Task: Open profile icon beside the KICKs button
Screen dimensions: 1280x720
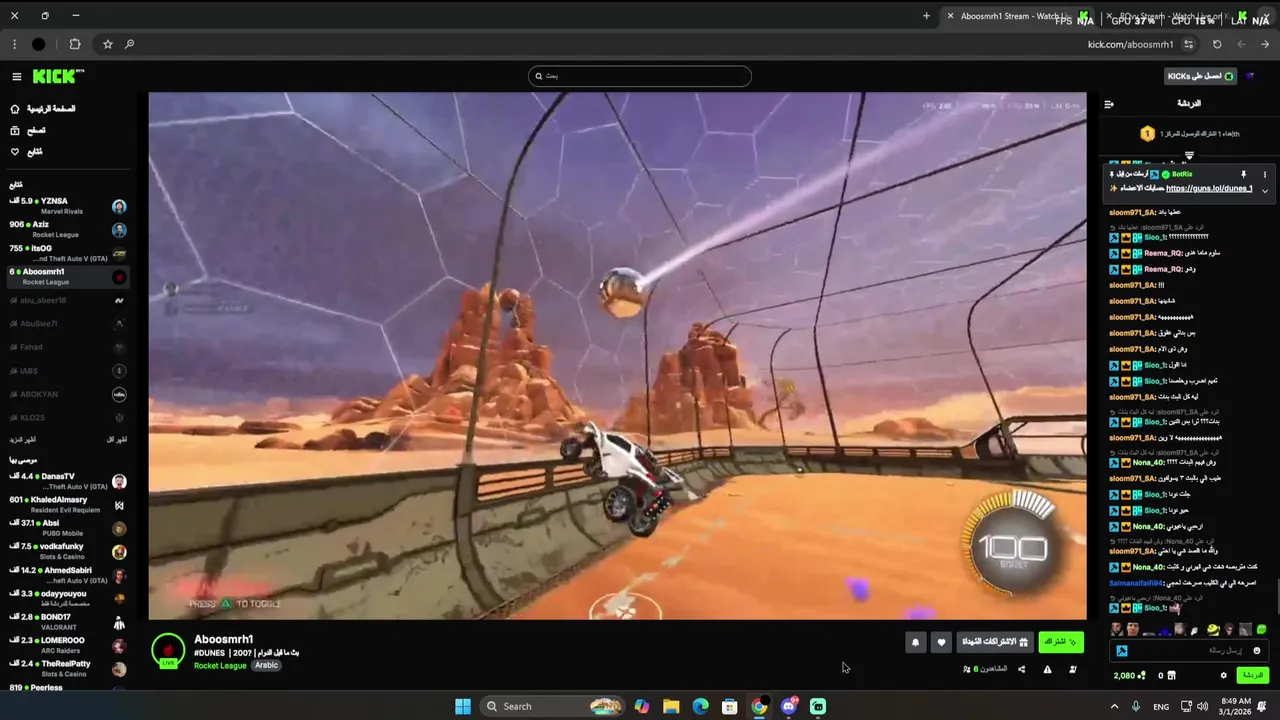Action: click(x=1250, y=76)
